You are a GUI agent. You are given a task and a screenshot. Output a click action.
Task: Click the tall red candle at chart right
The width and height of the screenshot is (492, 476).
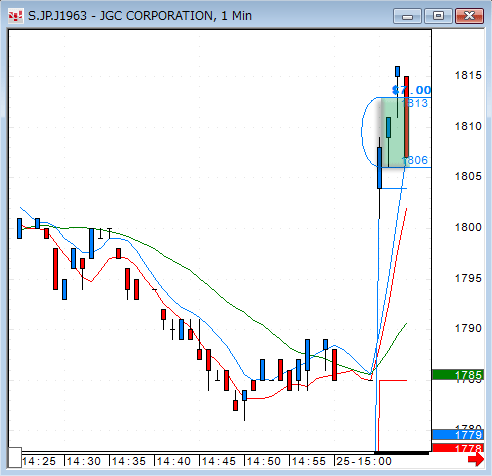point(407,117)
